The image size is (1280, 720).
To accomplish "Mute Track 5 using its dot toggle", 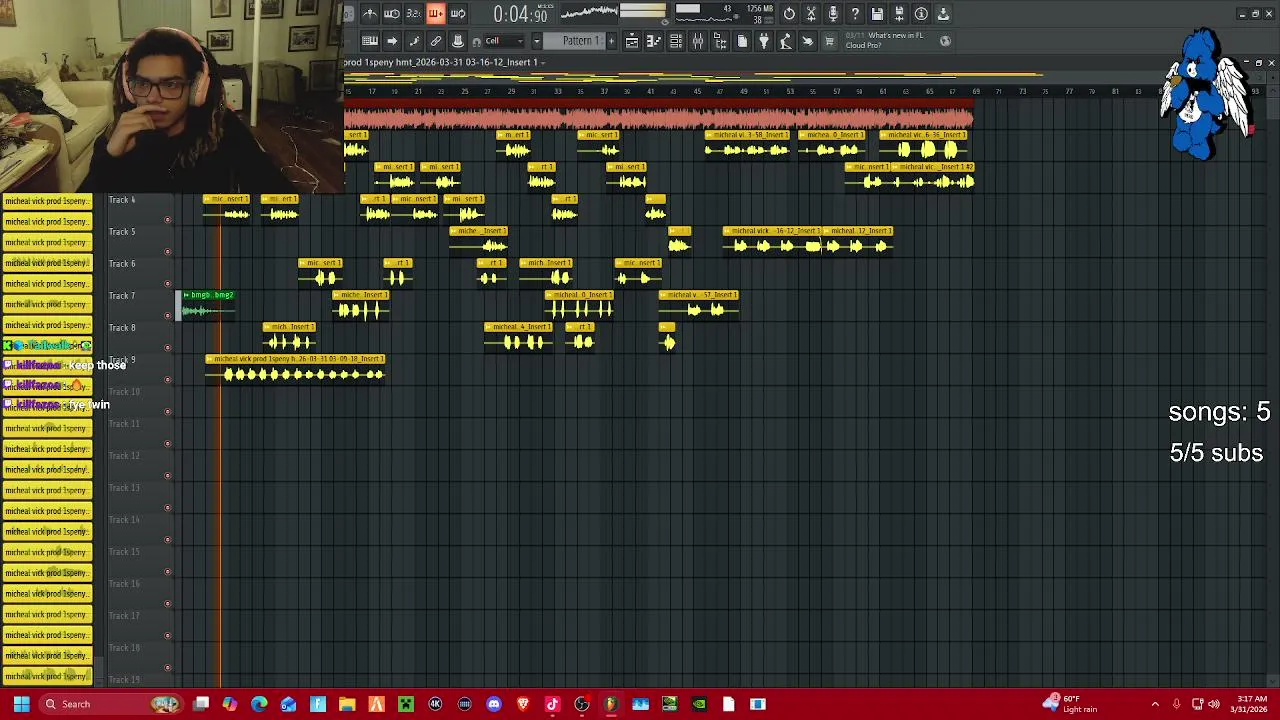I will 167,251.
